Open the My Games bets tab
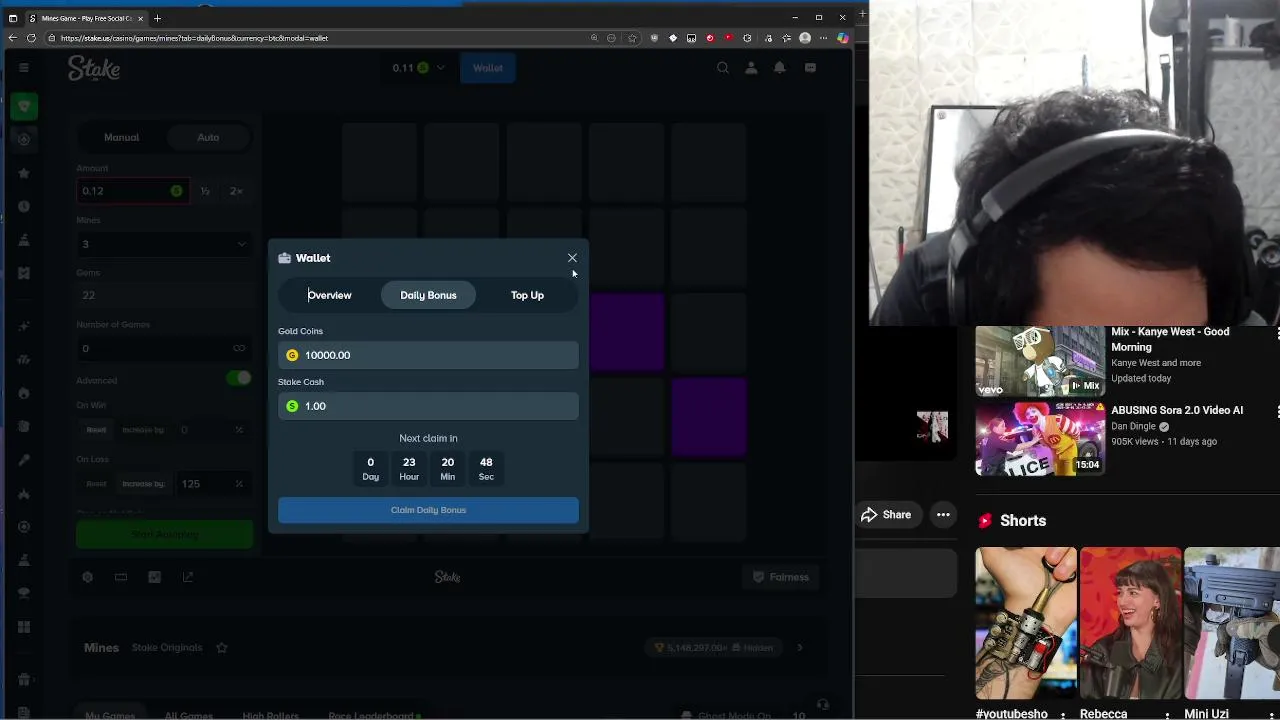Viewport: 1280px width, 720px height. (x=110, y=715)
